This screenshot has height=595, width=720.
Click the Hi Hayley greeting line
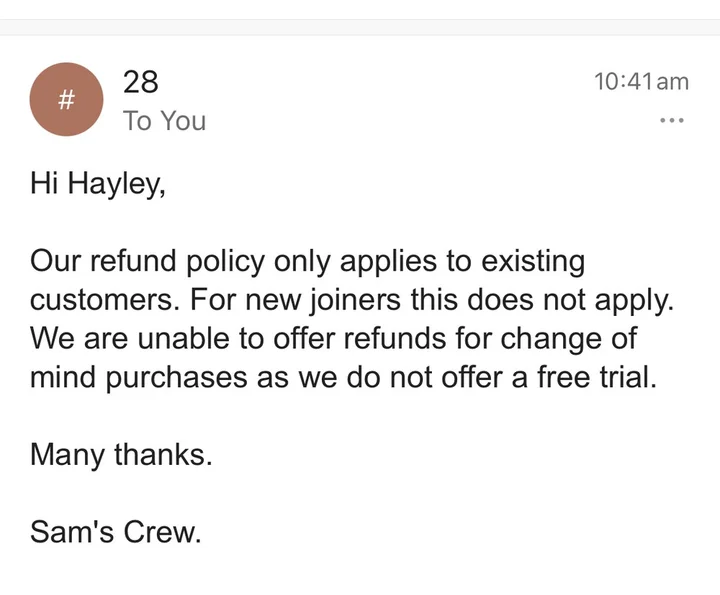pyautogui.click(x=97, y=184)
